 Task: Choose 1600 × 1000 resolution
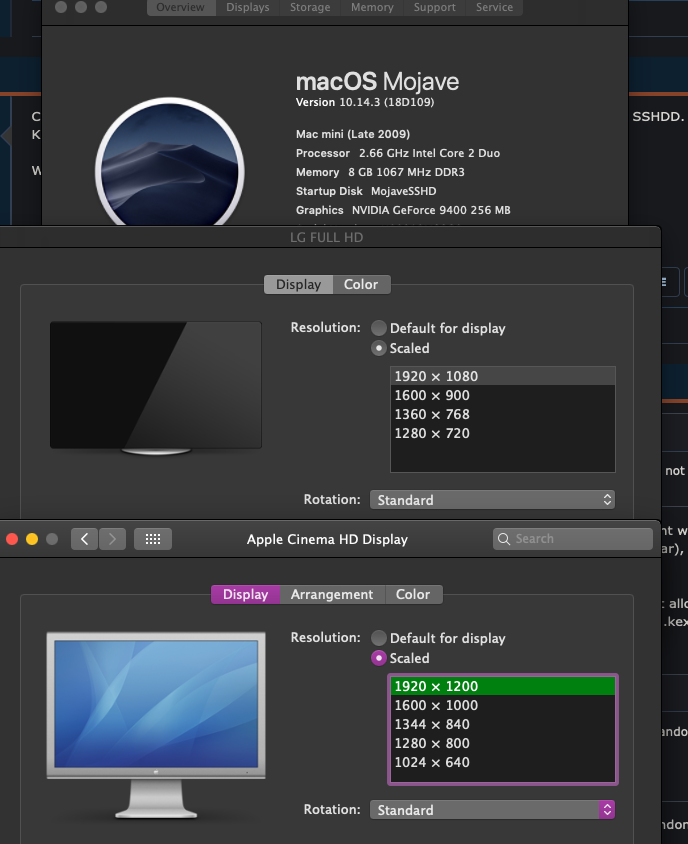click(x=503, y=705)
